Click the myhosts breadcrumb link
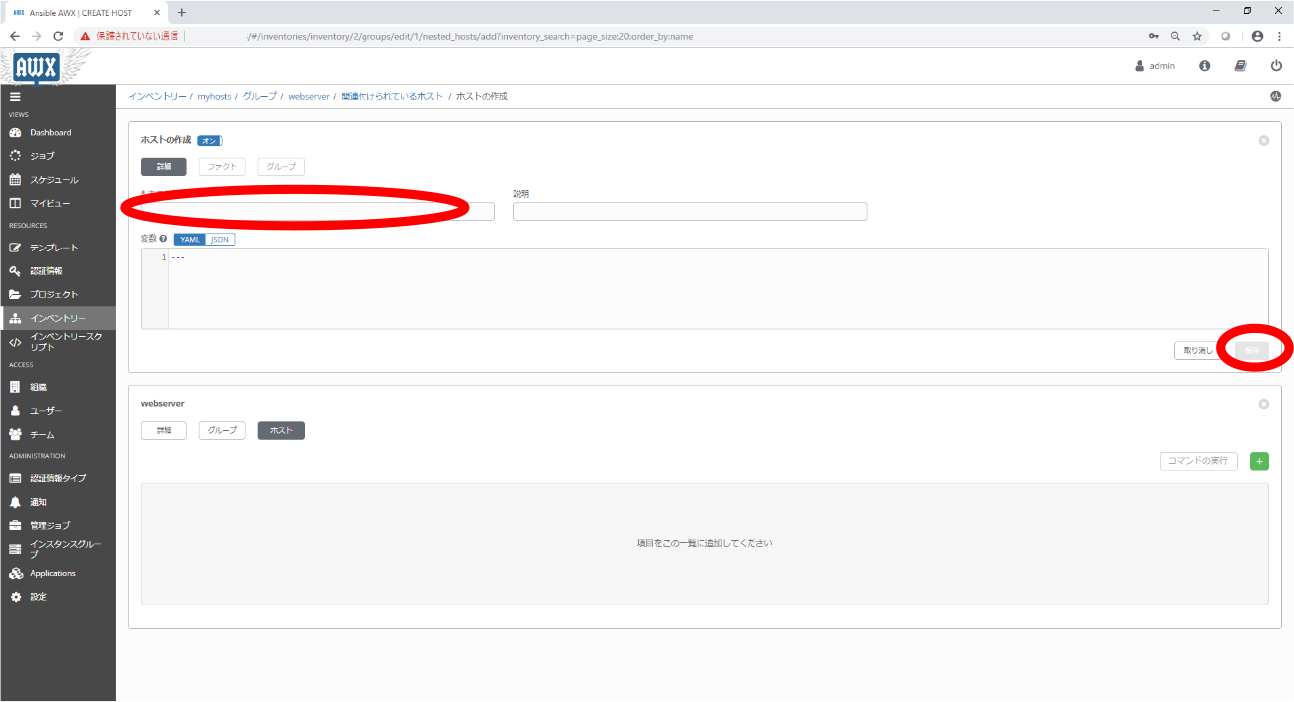This screenshot has width=1294, height=702. (214, 97)
